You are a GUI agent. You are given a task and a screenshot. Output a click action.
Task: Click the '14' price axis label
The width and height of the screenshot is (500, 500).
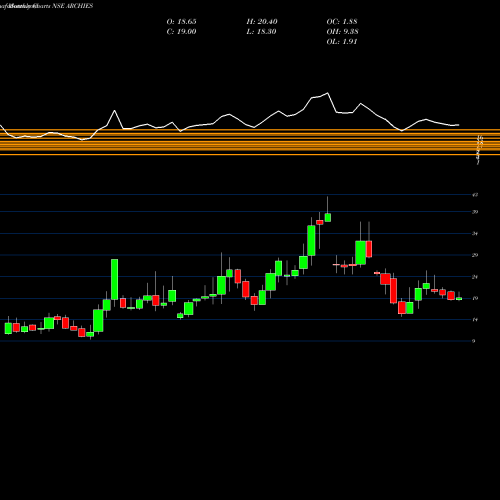tap(475, 320)
